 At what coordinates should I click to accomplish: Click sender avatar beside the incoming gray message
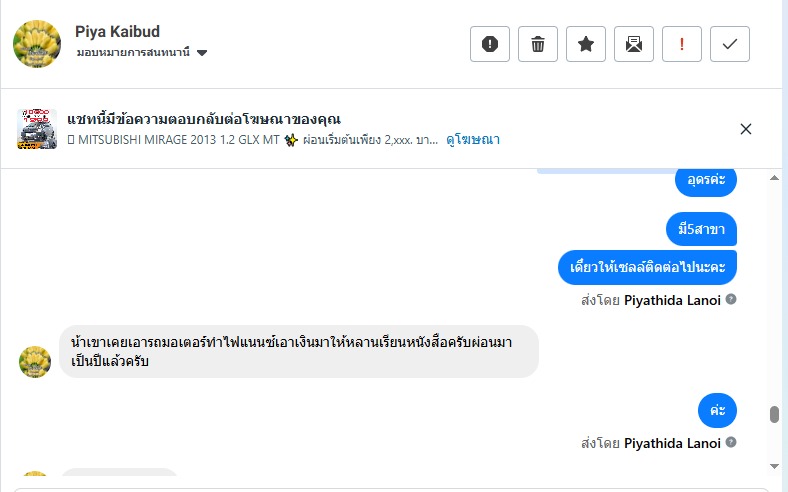pyautogui.click(x=35, y=361)
